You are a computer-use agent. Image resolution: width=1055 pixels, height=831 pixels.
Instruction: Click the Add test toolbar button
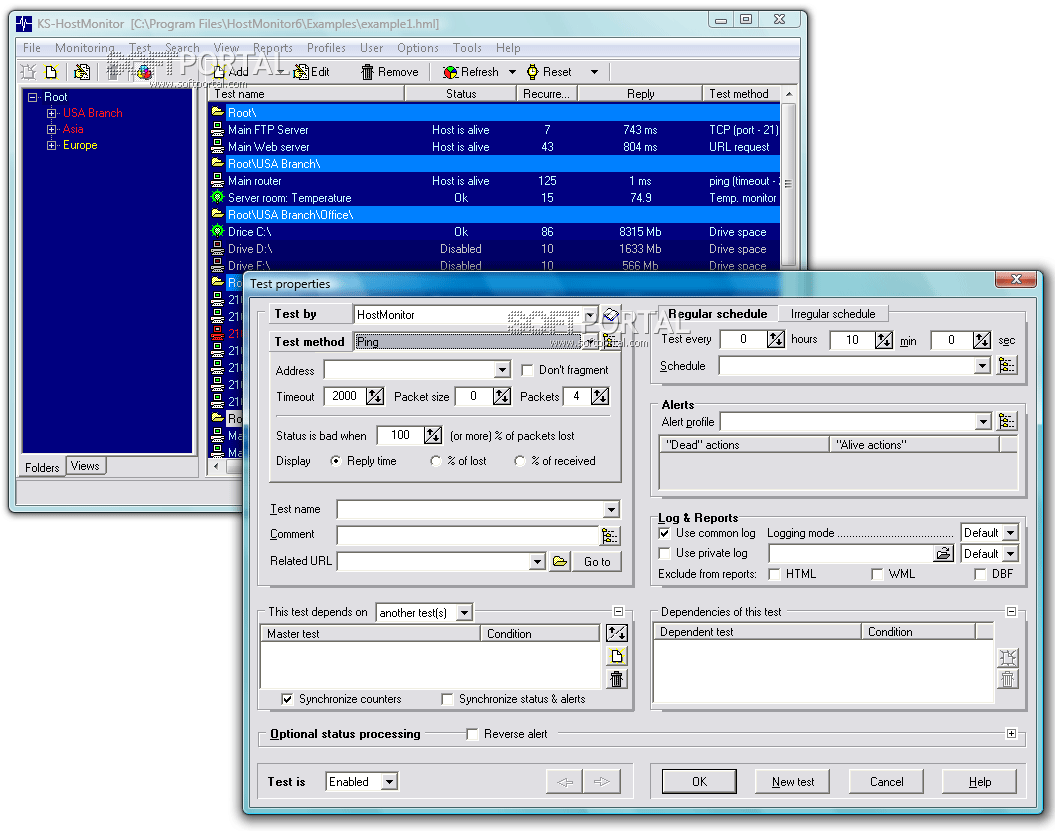coord(231,71)
